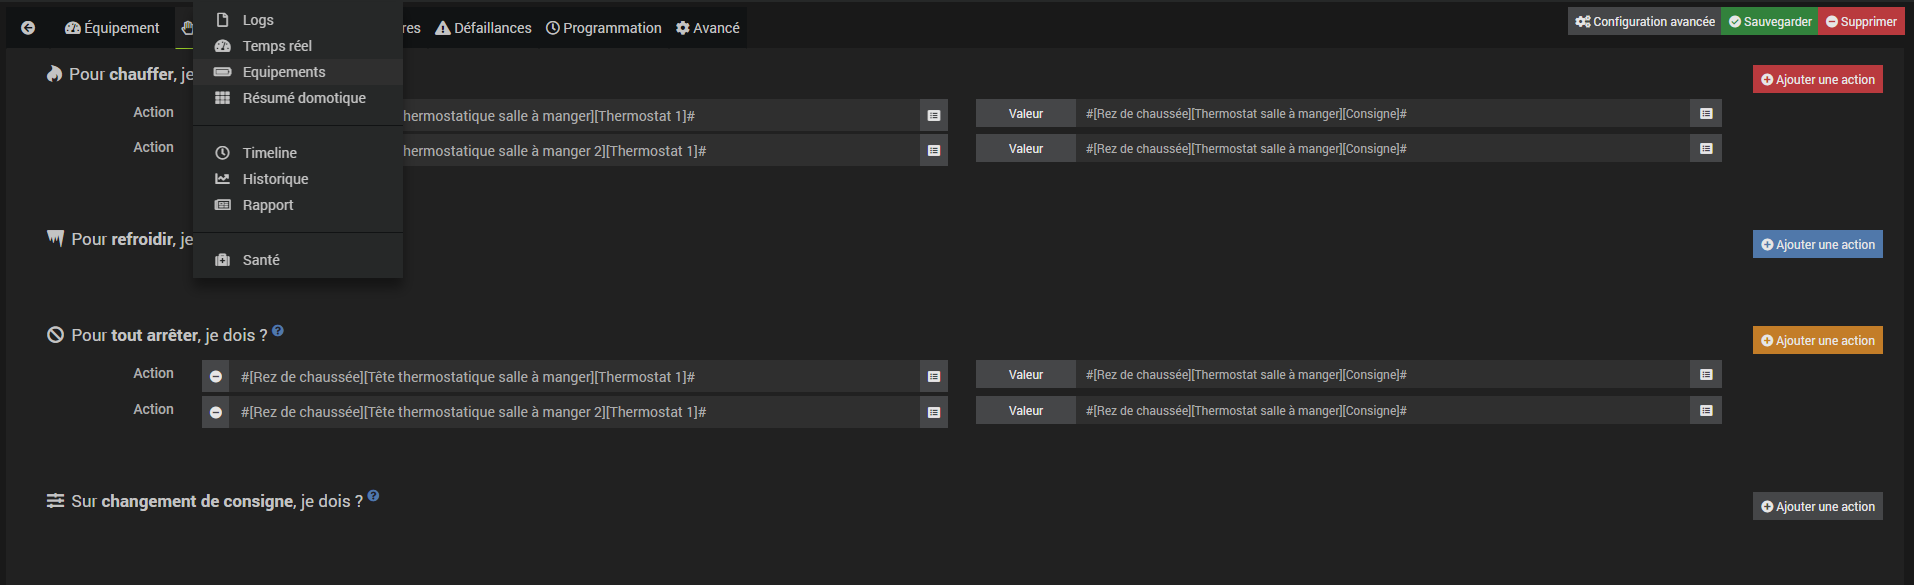This screenshot has width=1914, height=585.
Task: Select 'Temps réel' from the menu
Action: [277, 46]
